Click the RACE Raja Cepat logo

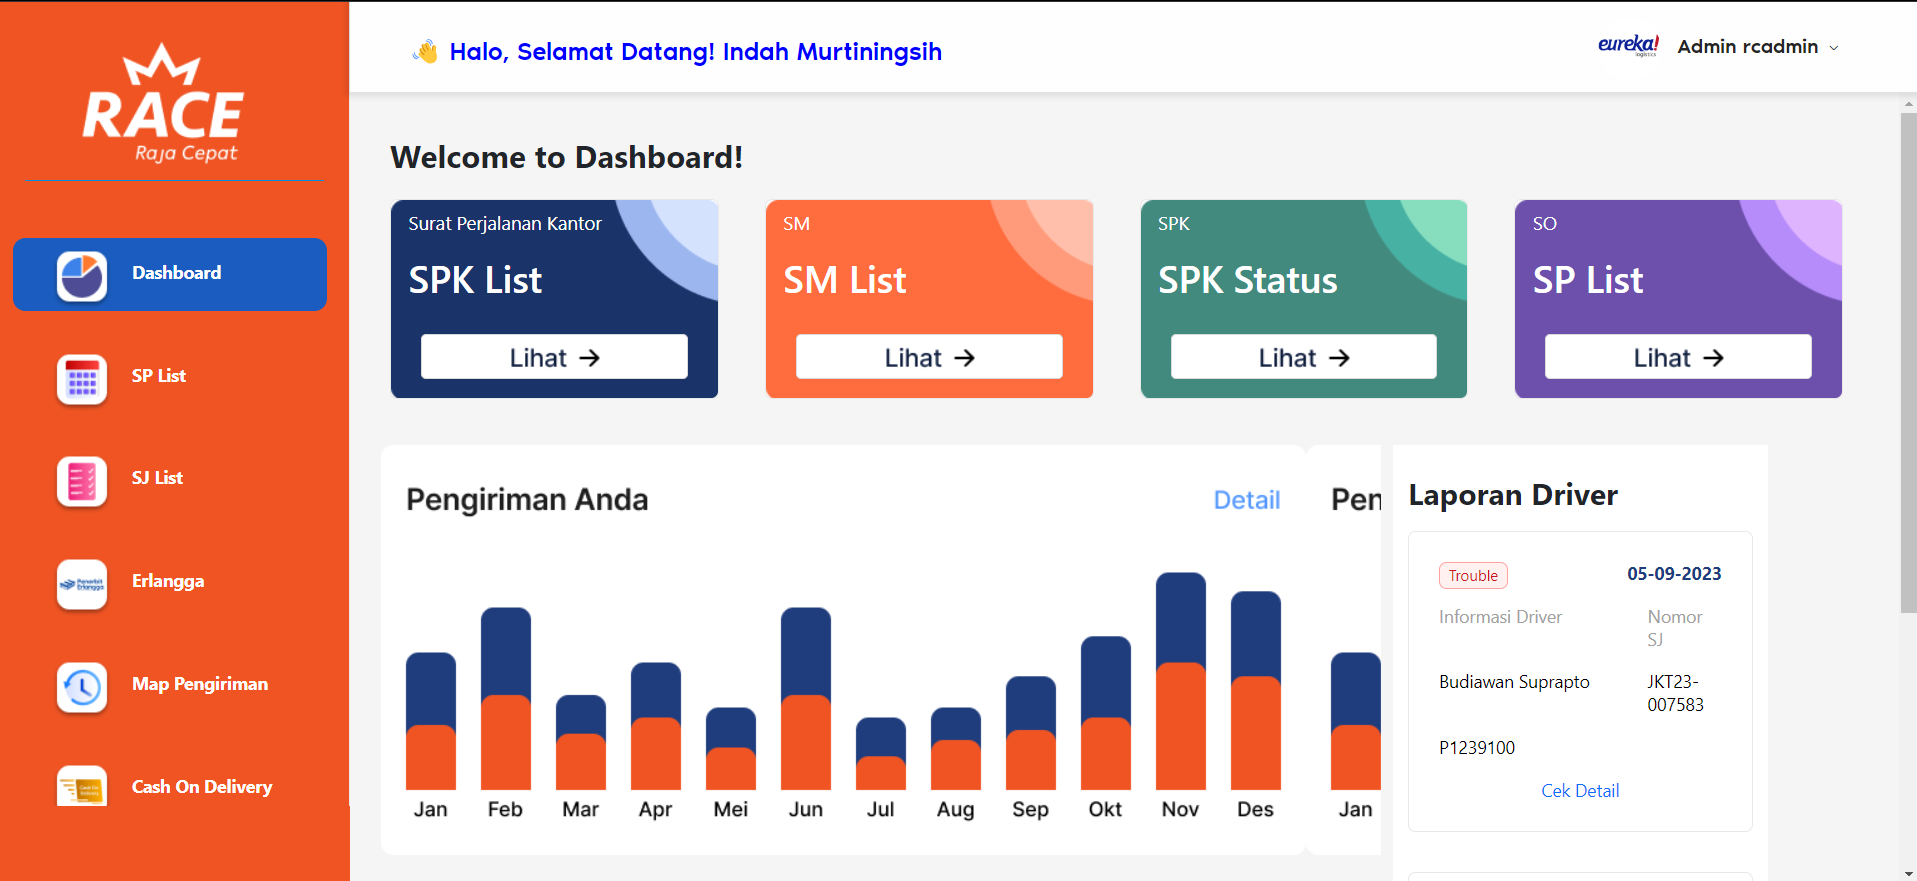[x=163, y=103]
